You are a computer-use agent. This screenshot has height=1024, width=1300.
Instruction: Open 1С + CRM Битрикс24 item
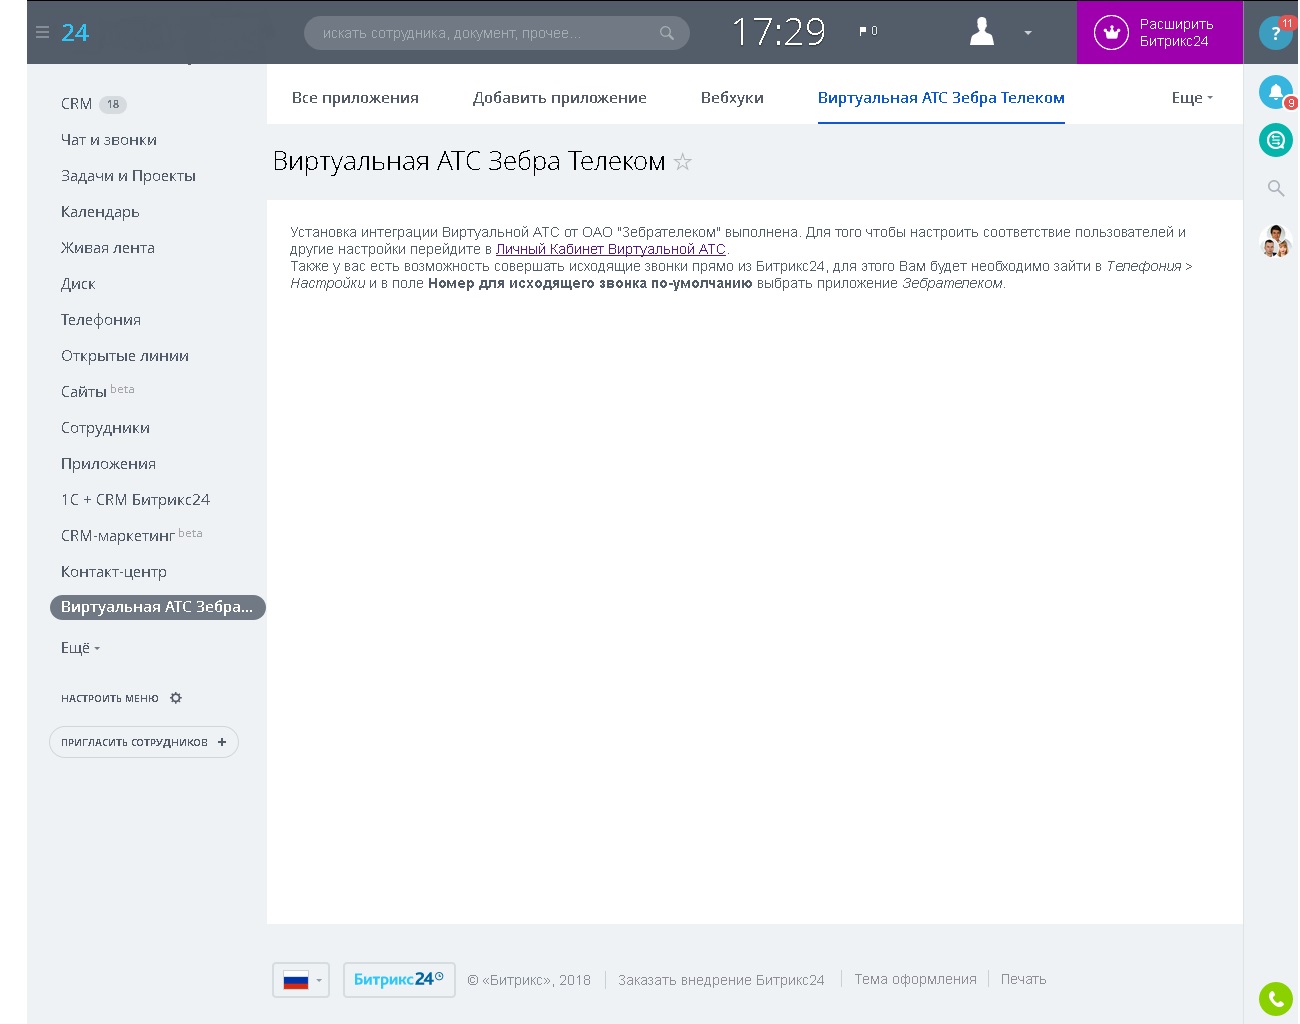(135, 500)
